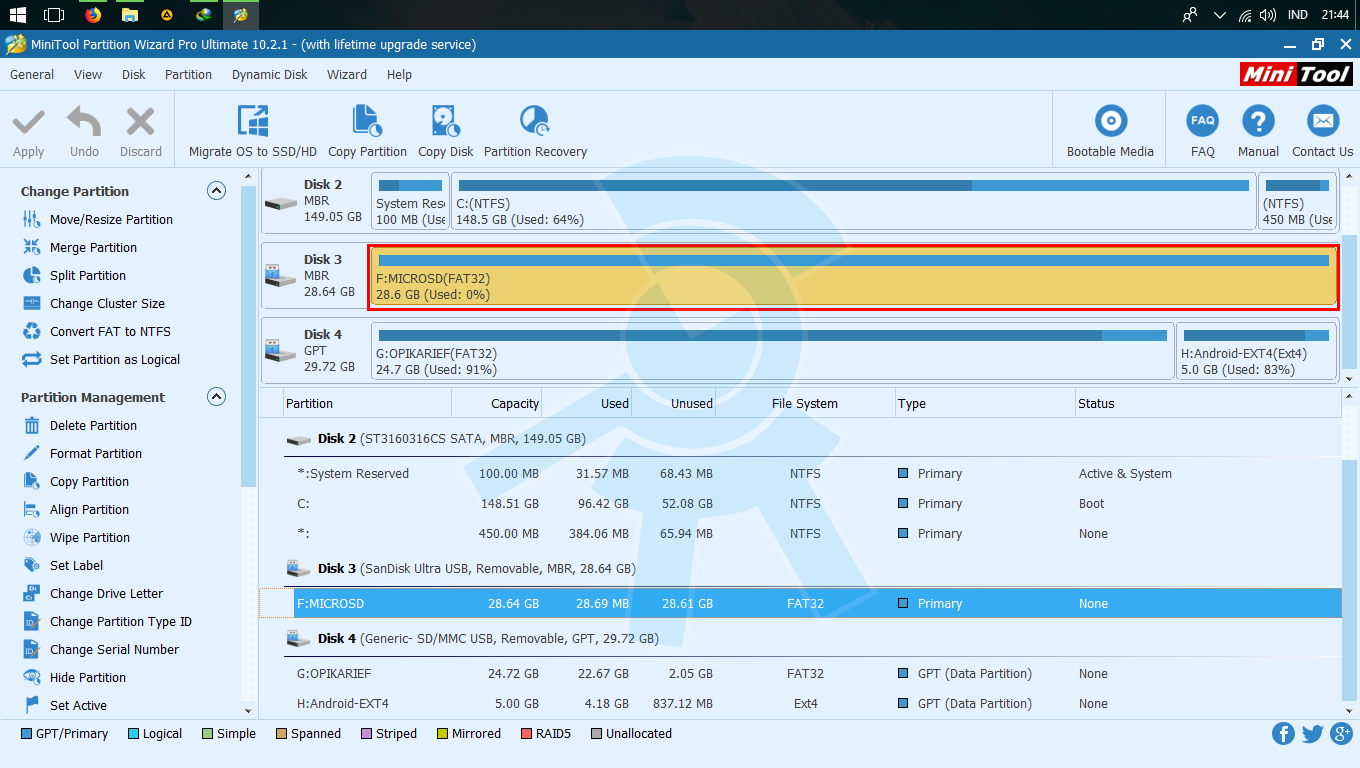Launch Firefox from the taskbar
Screen dimensions: 1360x768
92,15
